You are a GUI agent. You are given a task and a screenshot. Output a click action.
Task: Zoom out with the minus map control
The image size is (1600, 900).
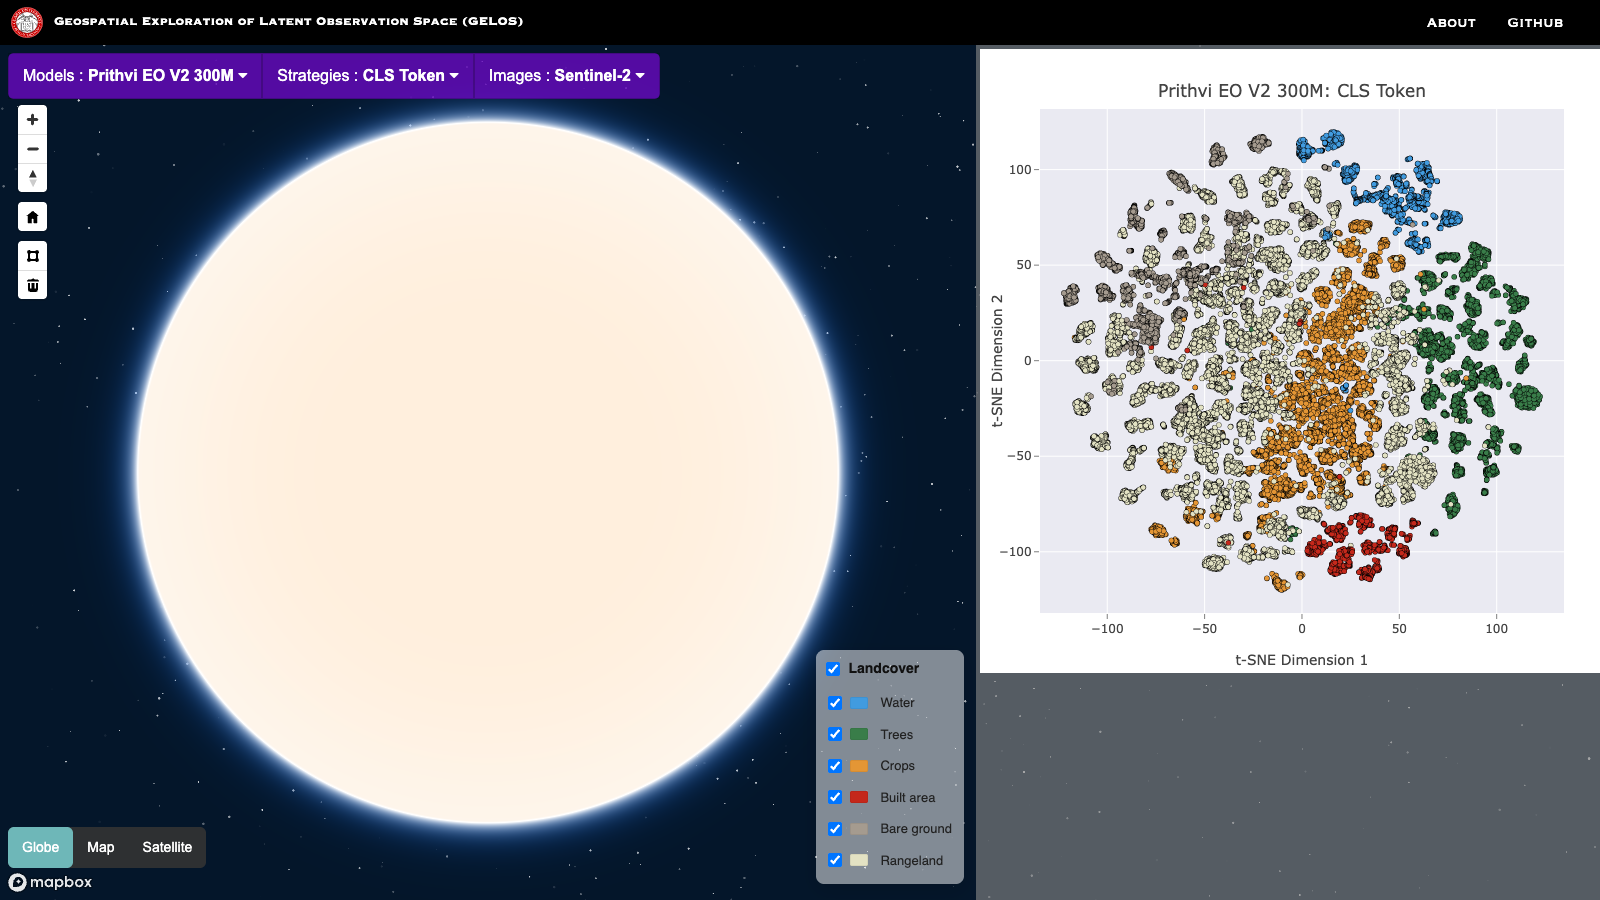[33, 149]
